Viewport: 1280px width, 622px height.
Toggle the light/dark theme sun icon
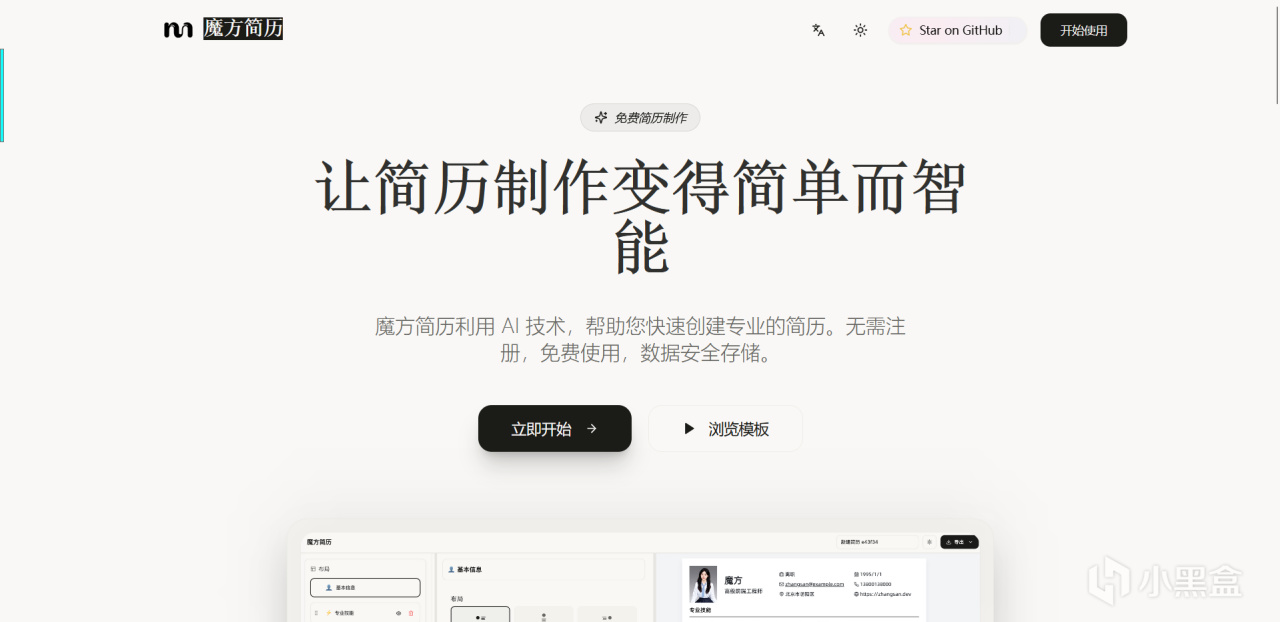pyautogui.click(x=860, y=30)
